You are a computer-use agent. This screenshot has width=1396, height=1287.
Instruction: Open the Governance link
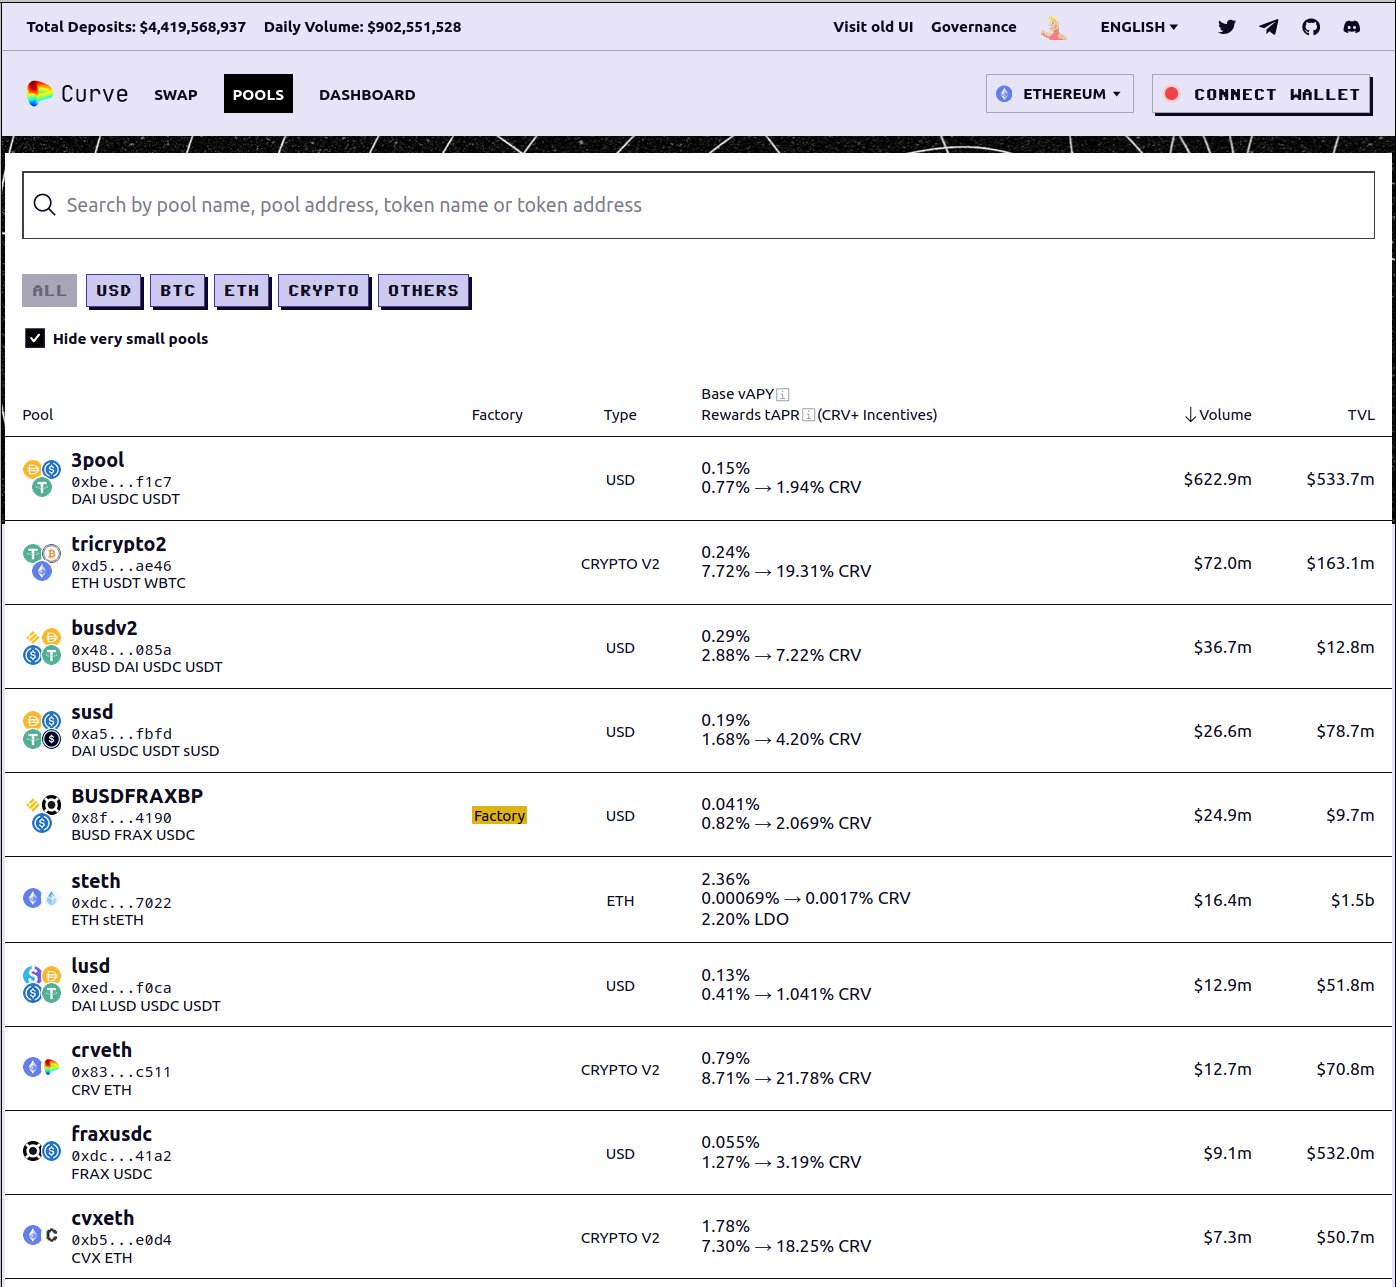973,27
